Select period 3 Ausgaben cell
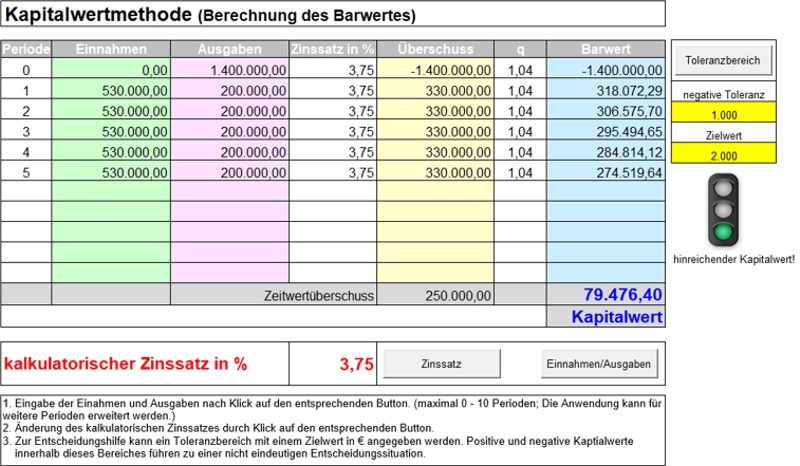 click(x=230, y=131)
